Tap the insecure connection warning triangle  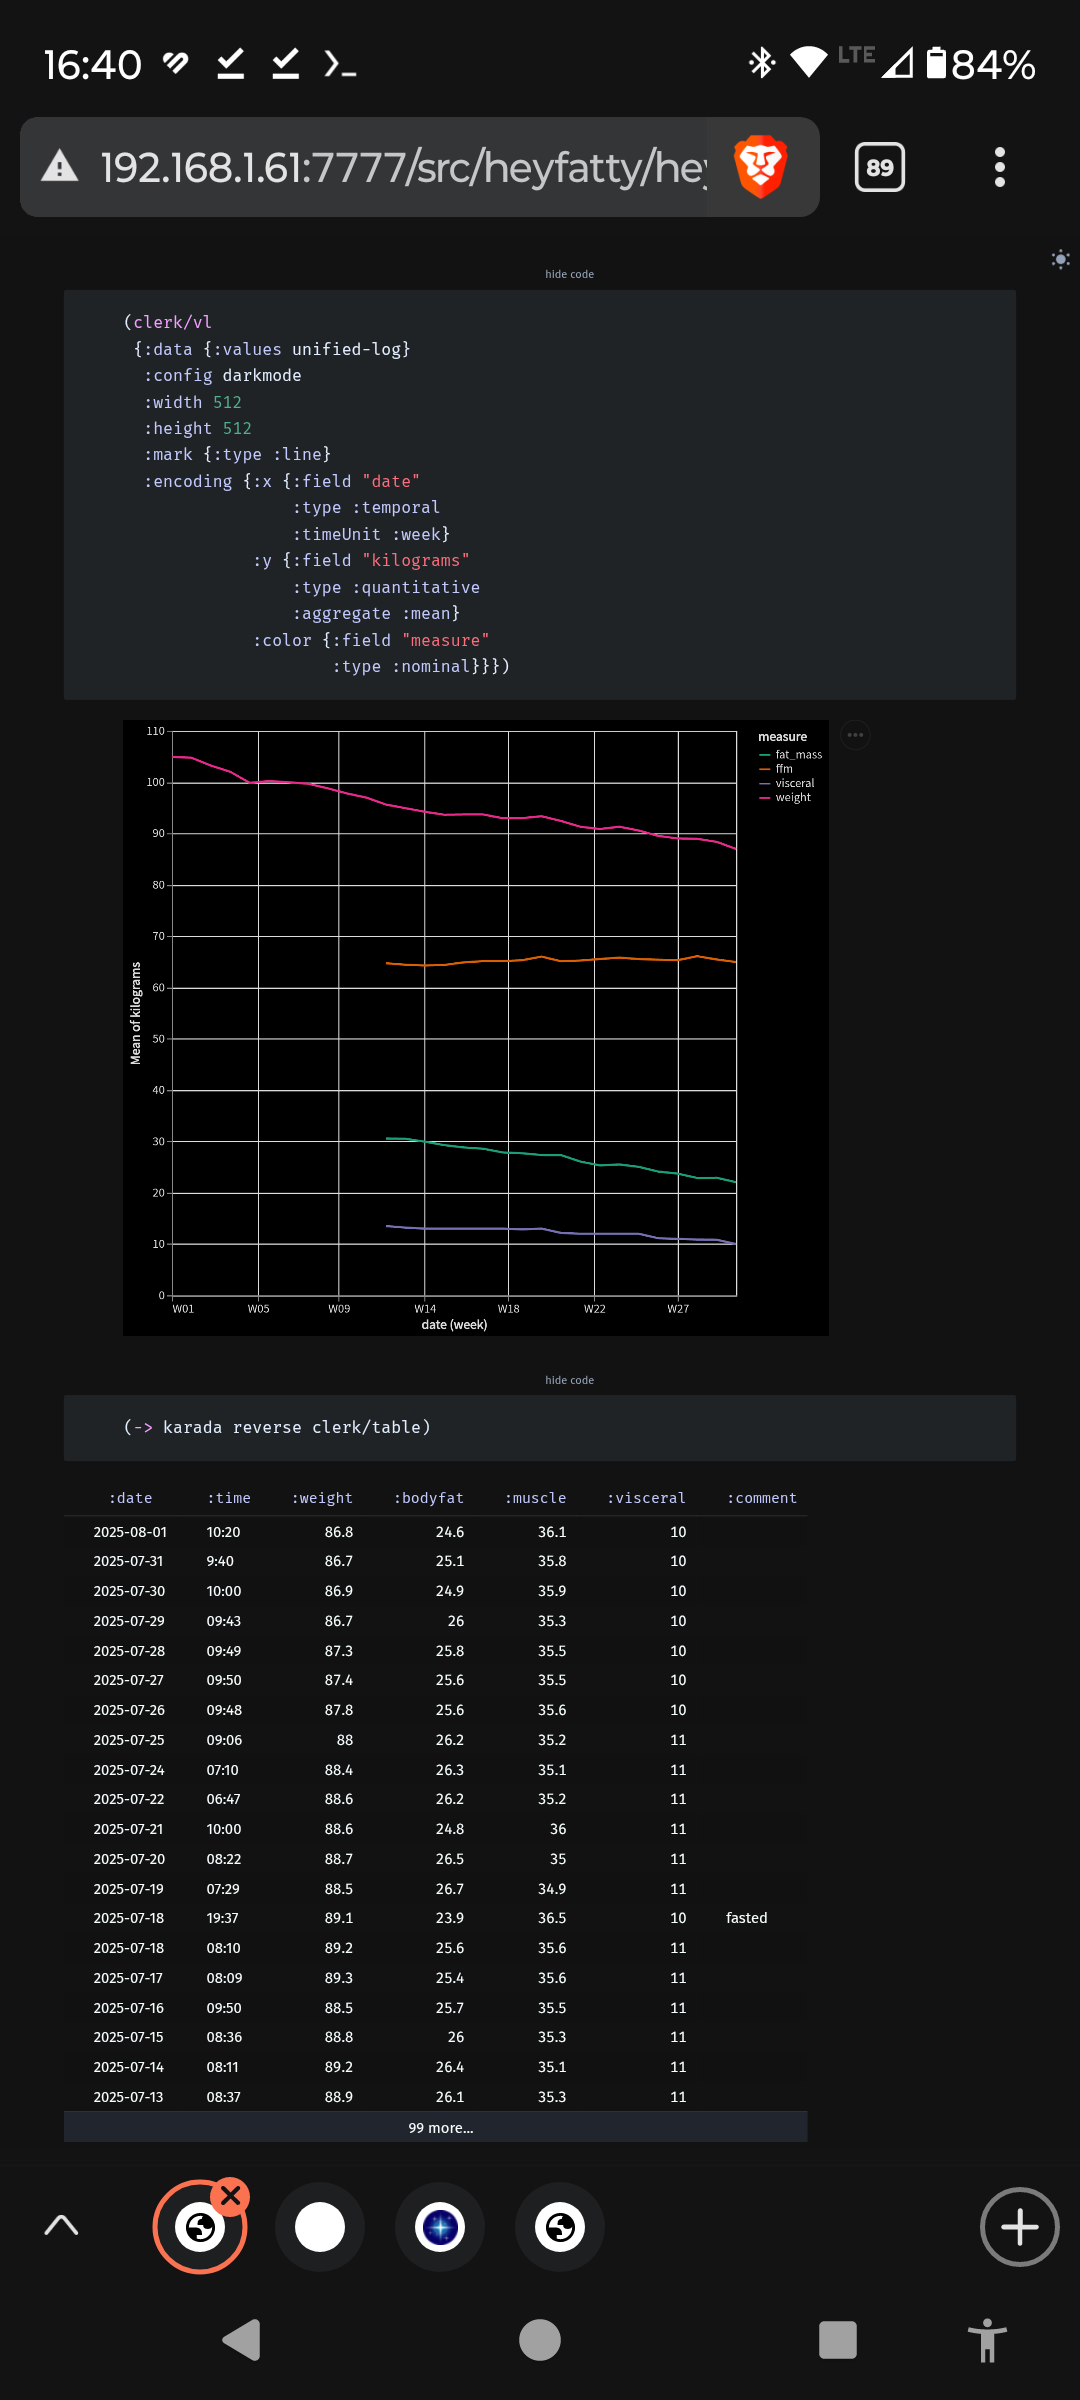(60, 166)
